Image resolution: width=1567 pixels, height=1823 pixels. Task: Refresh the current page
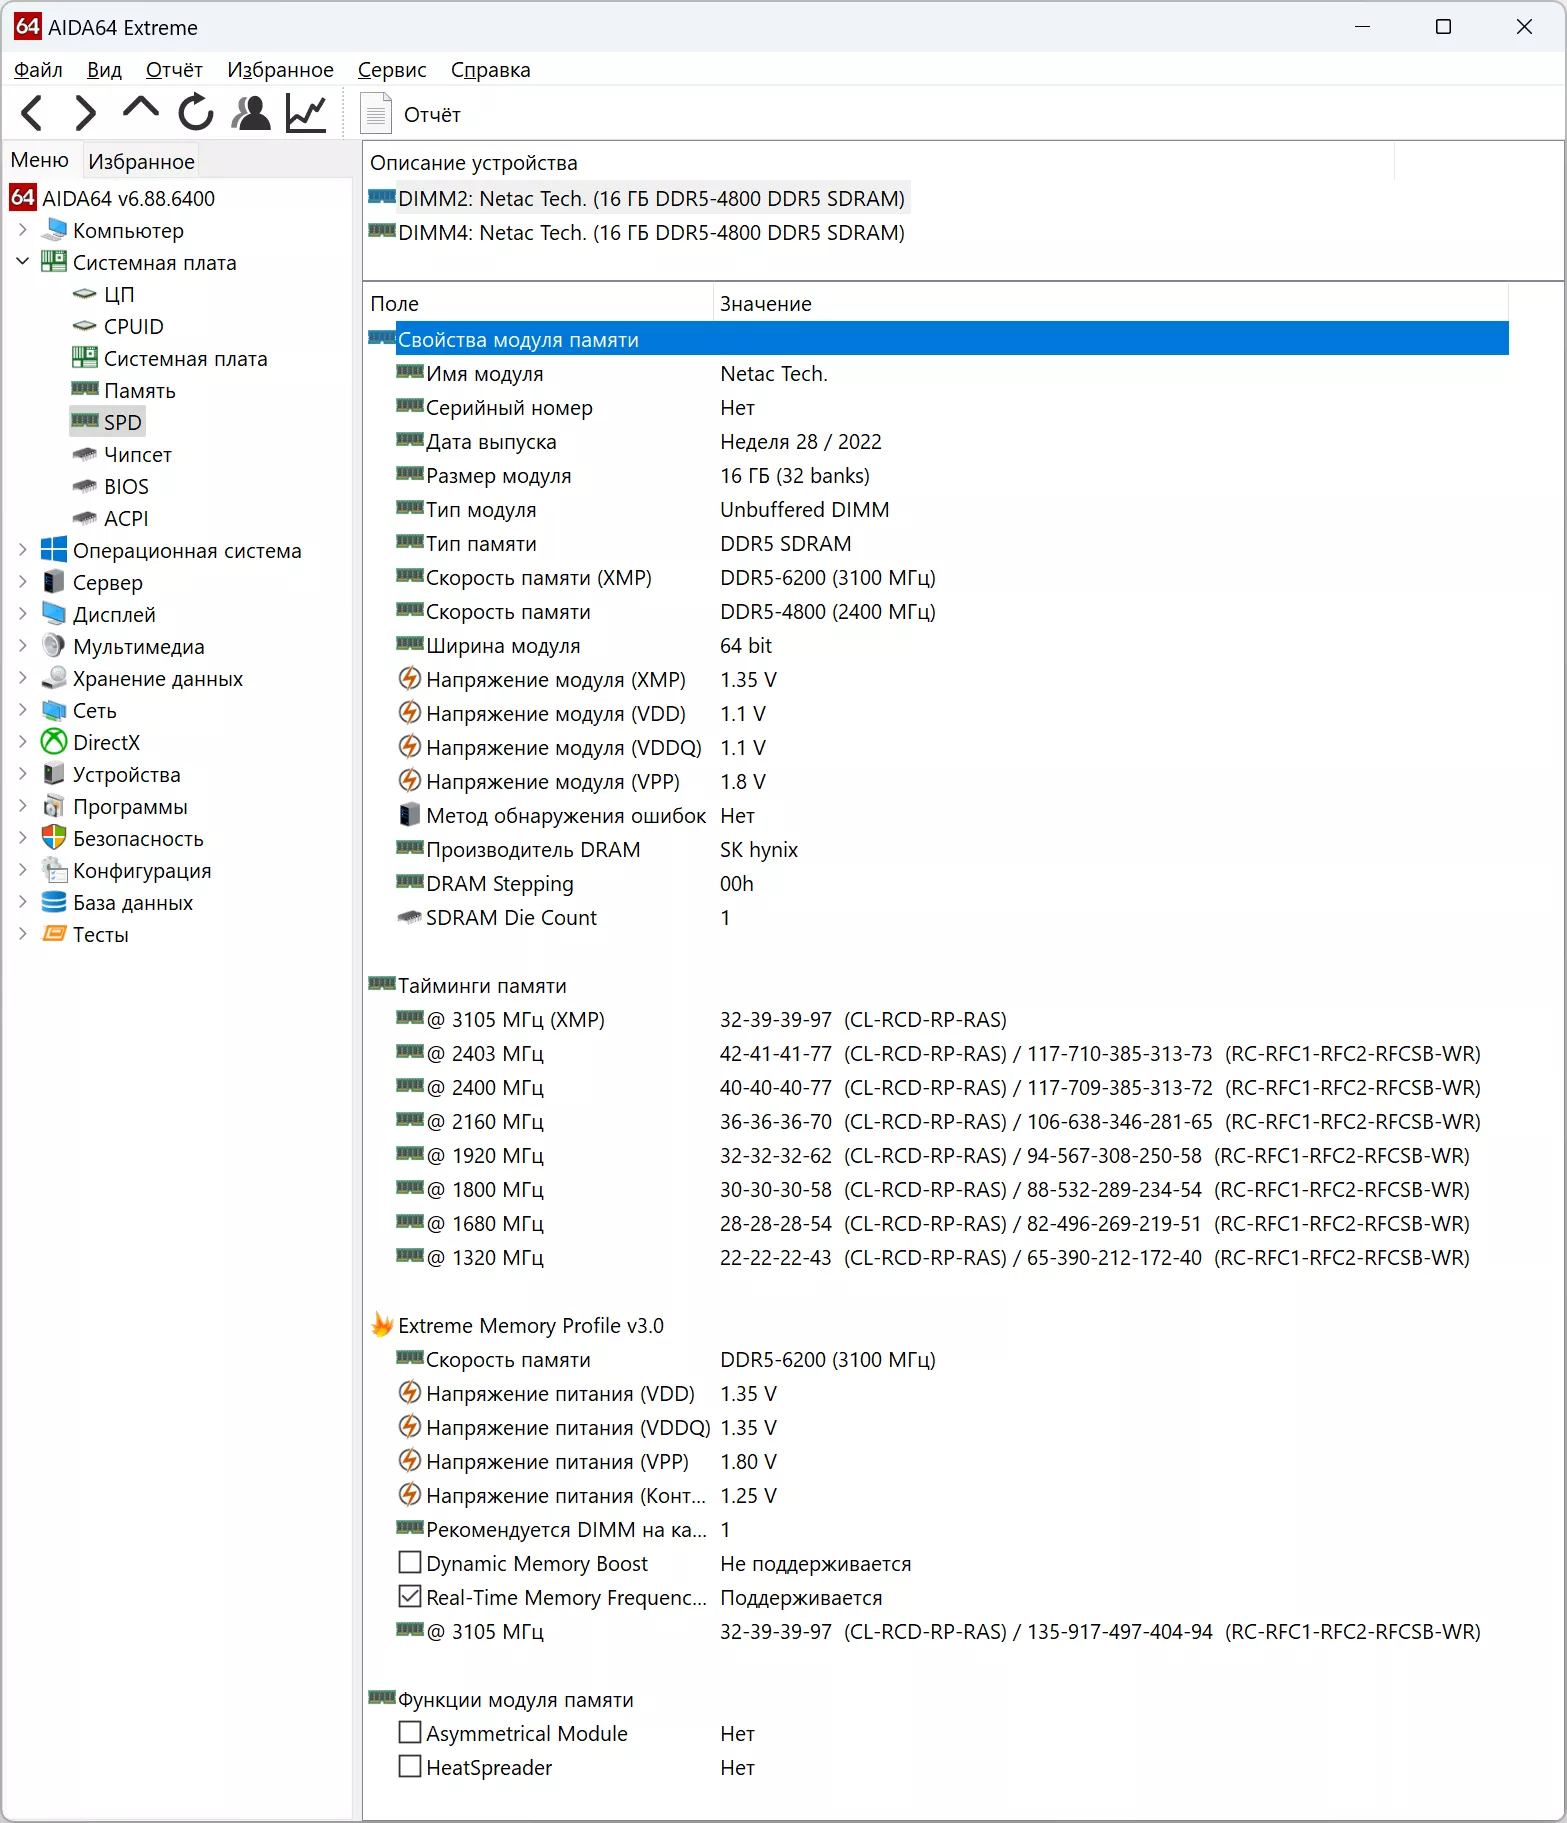coord(196,112)
